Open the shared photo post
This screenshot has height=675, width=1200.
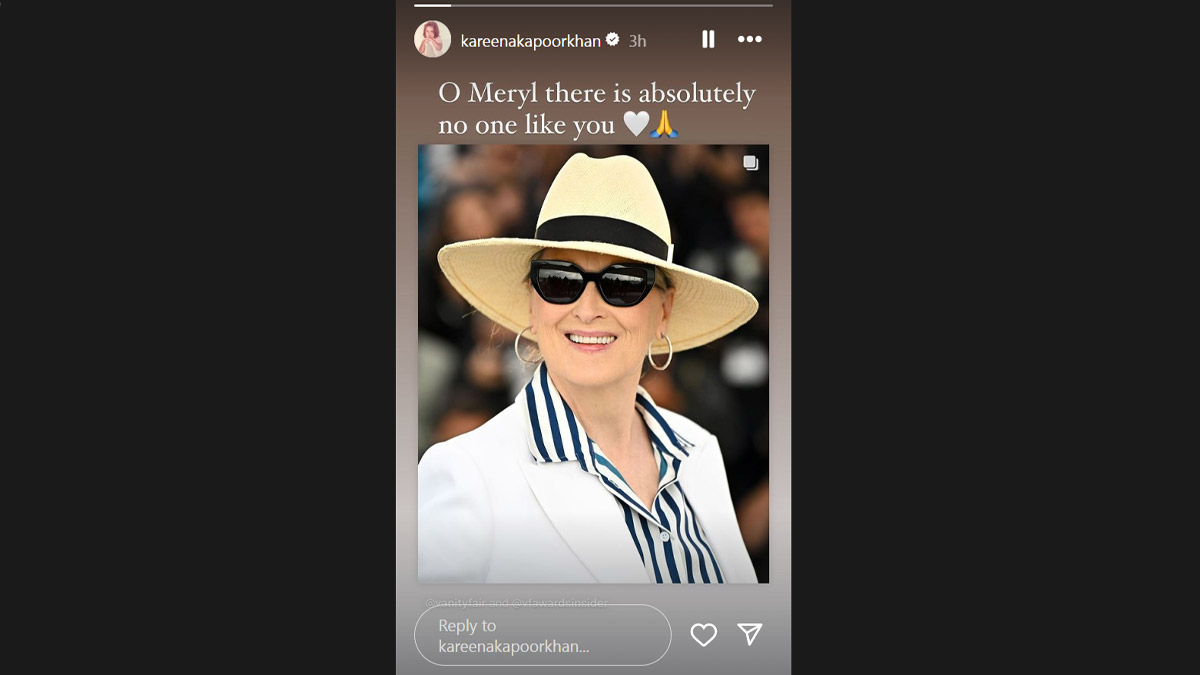click(x=593, y=450)
